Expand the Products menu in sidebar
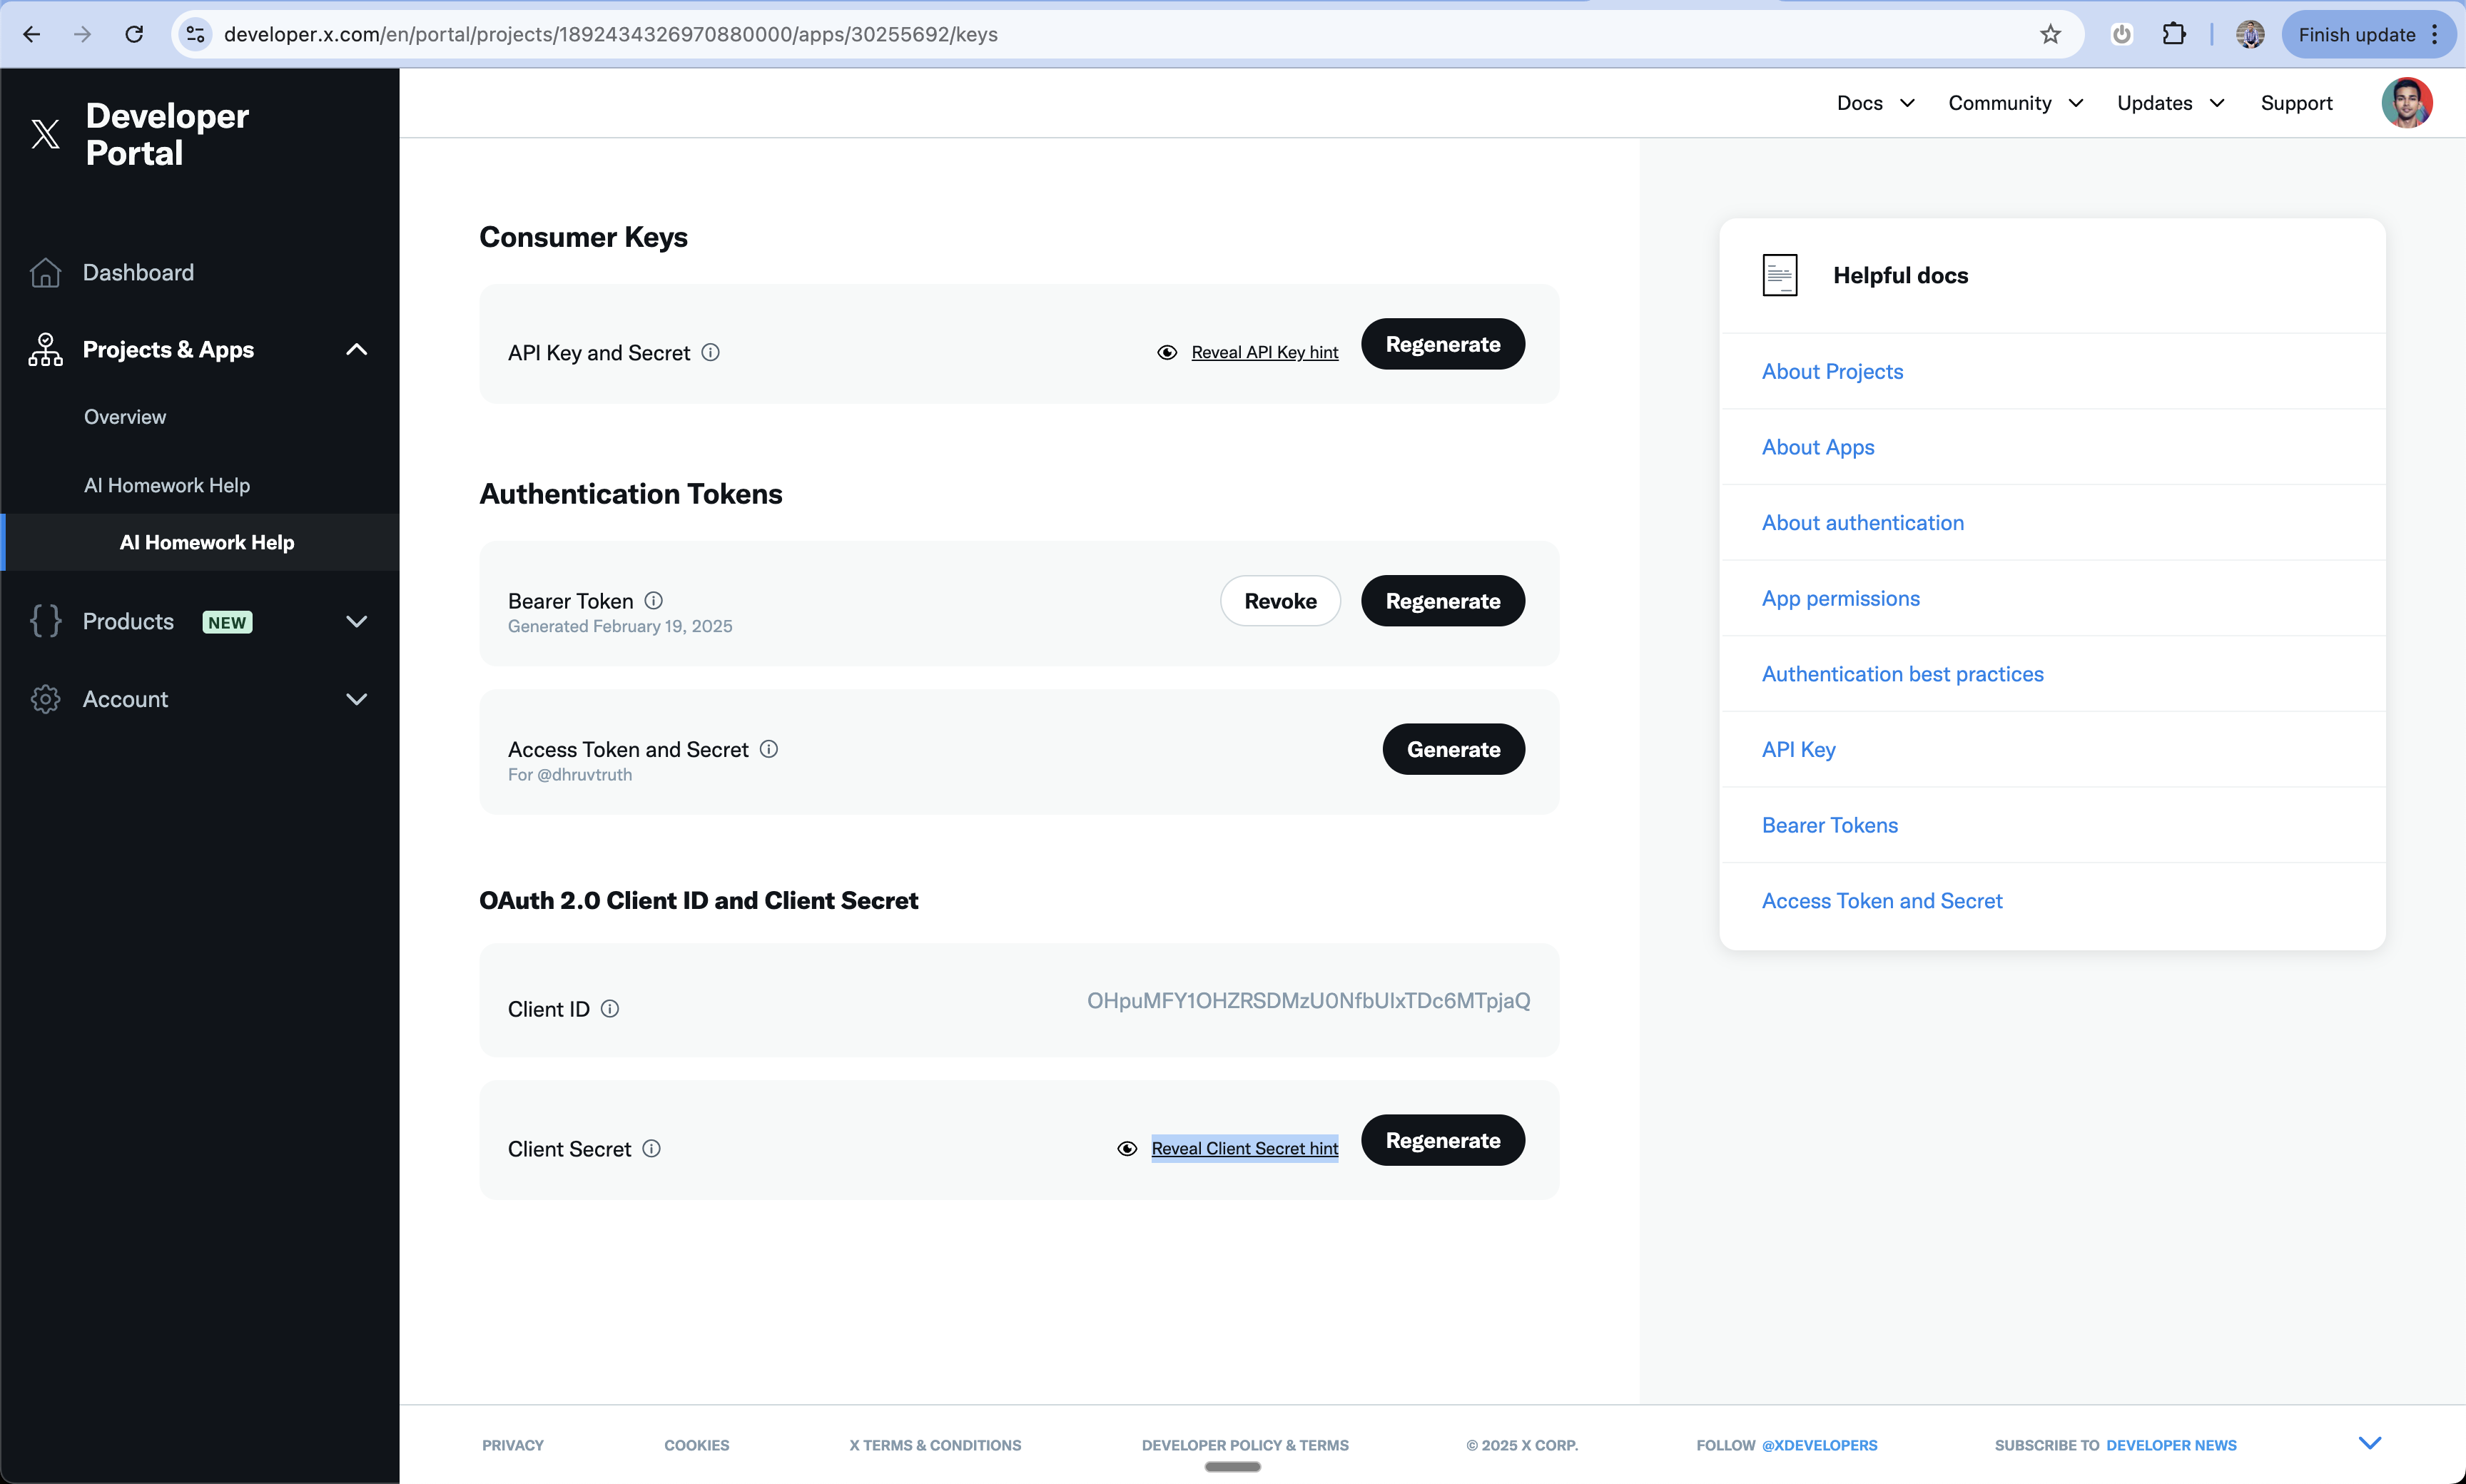Image resolution: width=2466 pixels, height=1484 pixels. click(356, 621)
